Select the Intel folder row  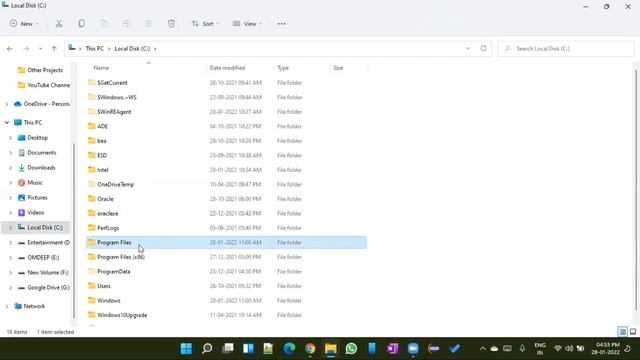(227, 170)
